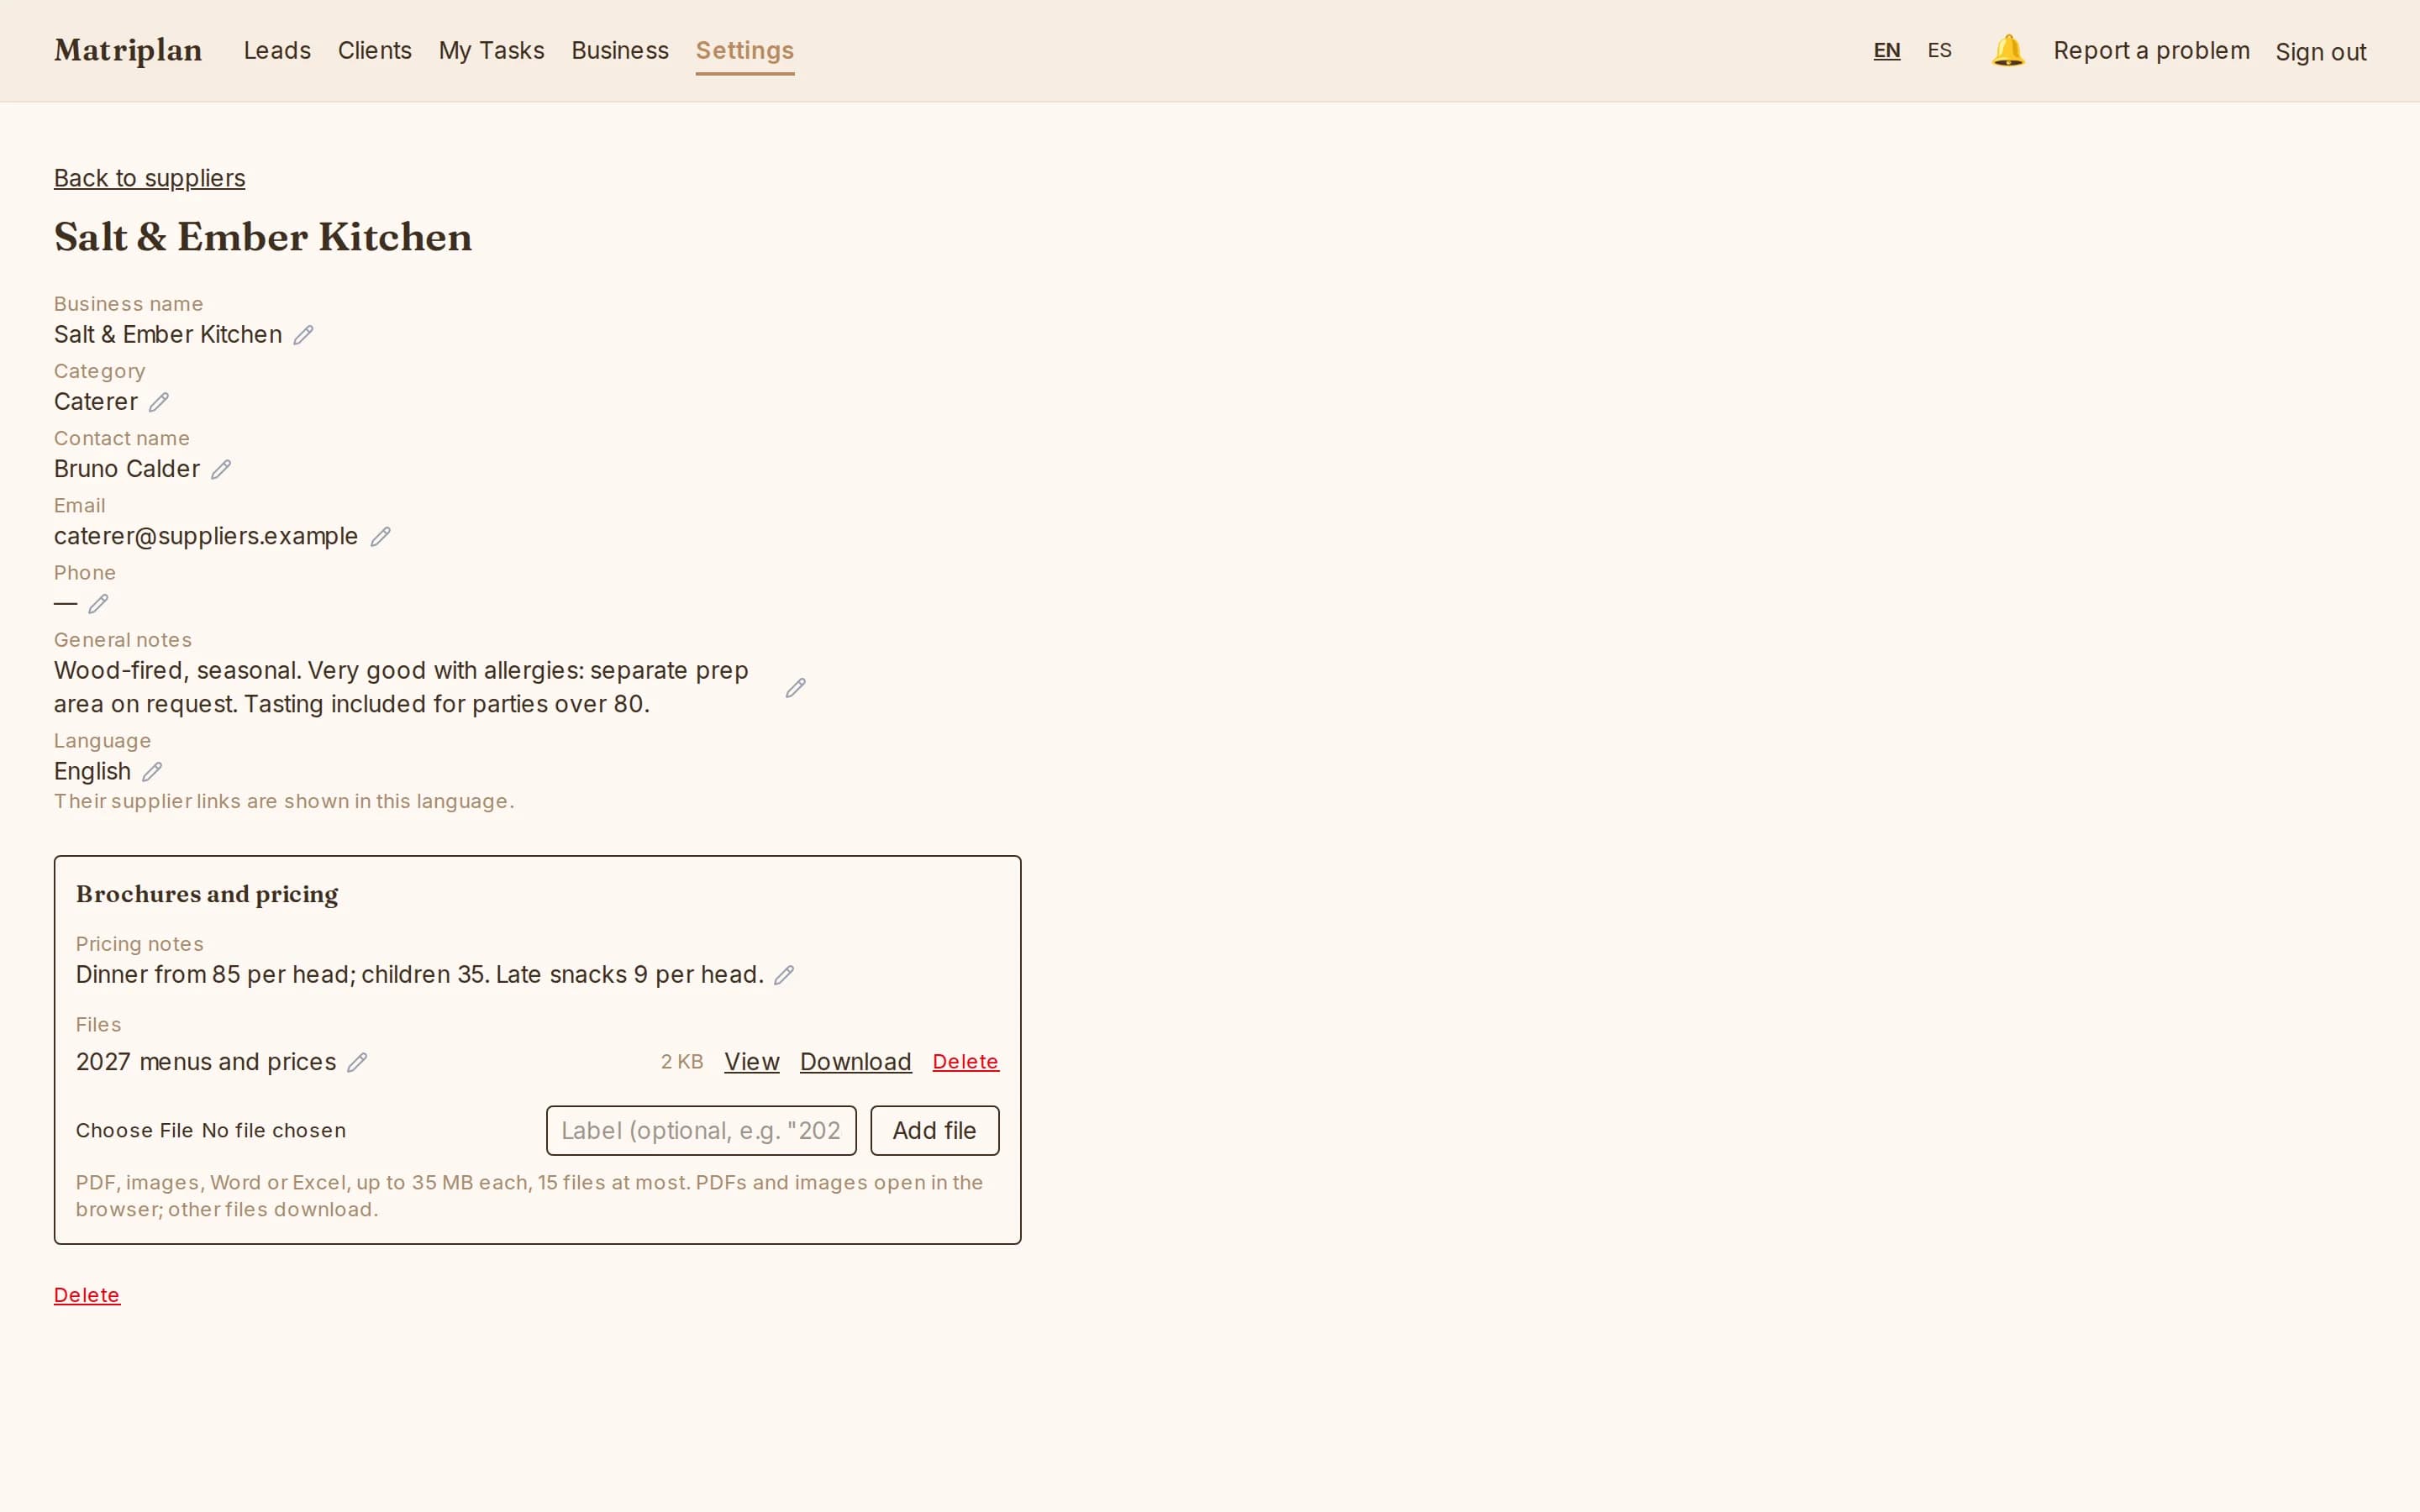Click the Brochures and pricing heading

(x=207, y=894)
